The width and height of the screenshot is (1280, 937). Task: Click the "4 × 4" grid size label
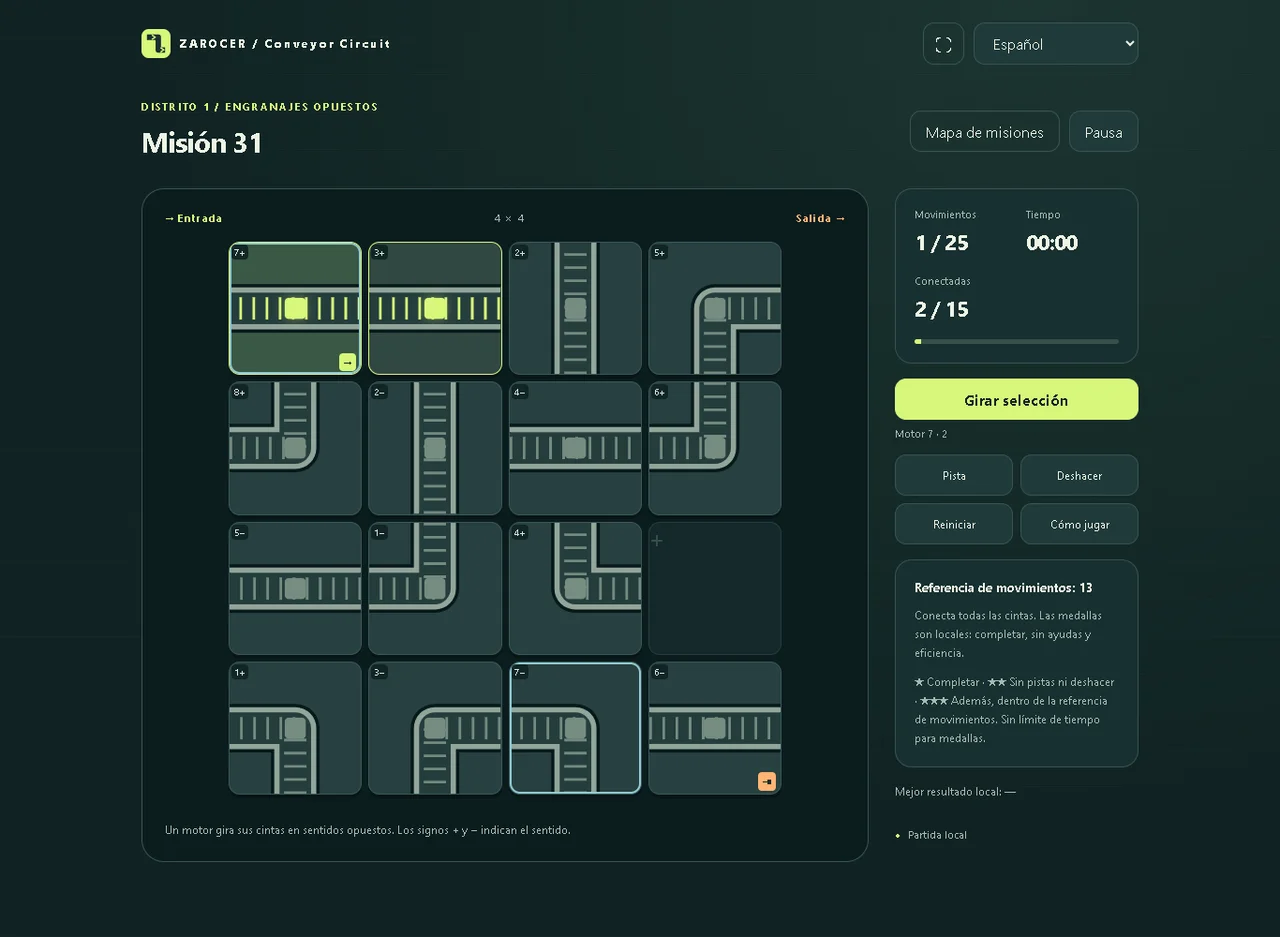click(x=509, y=218)
